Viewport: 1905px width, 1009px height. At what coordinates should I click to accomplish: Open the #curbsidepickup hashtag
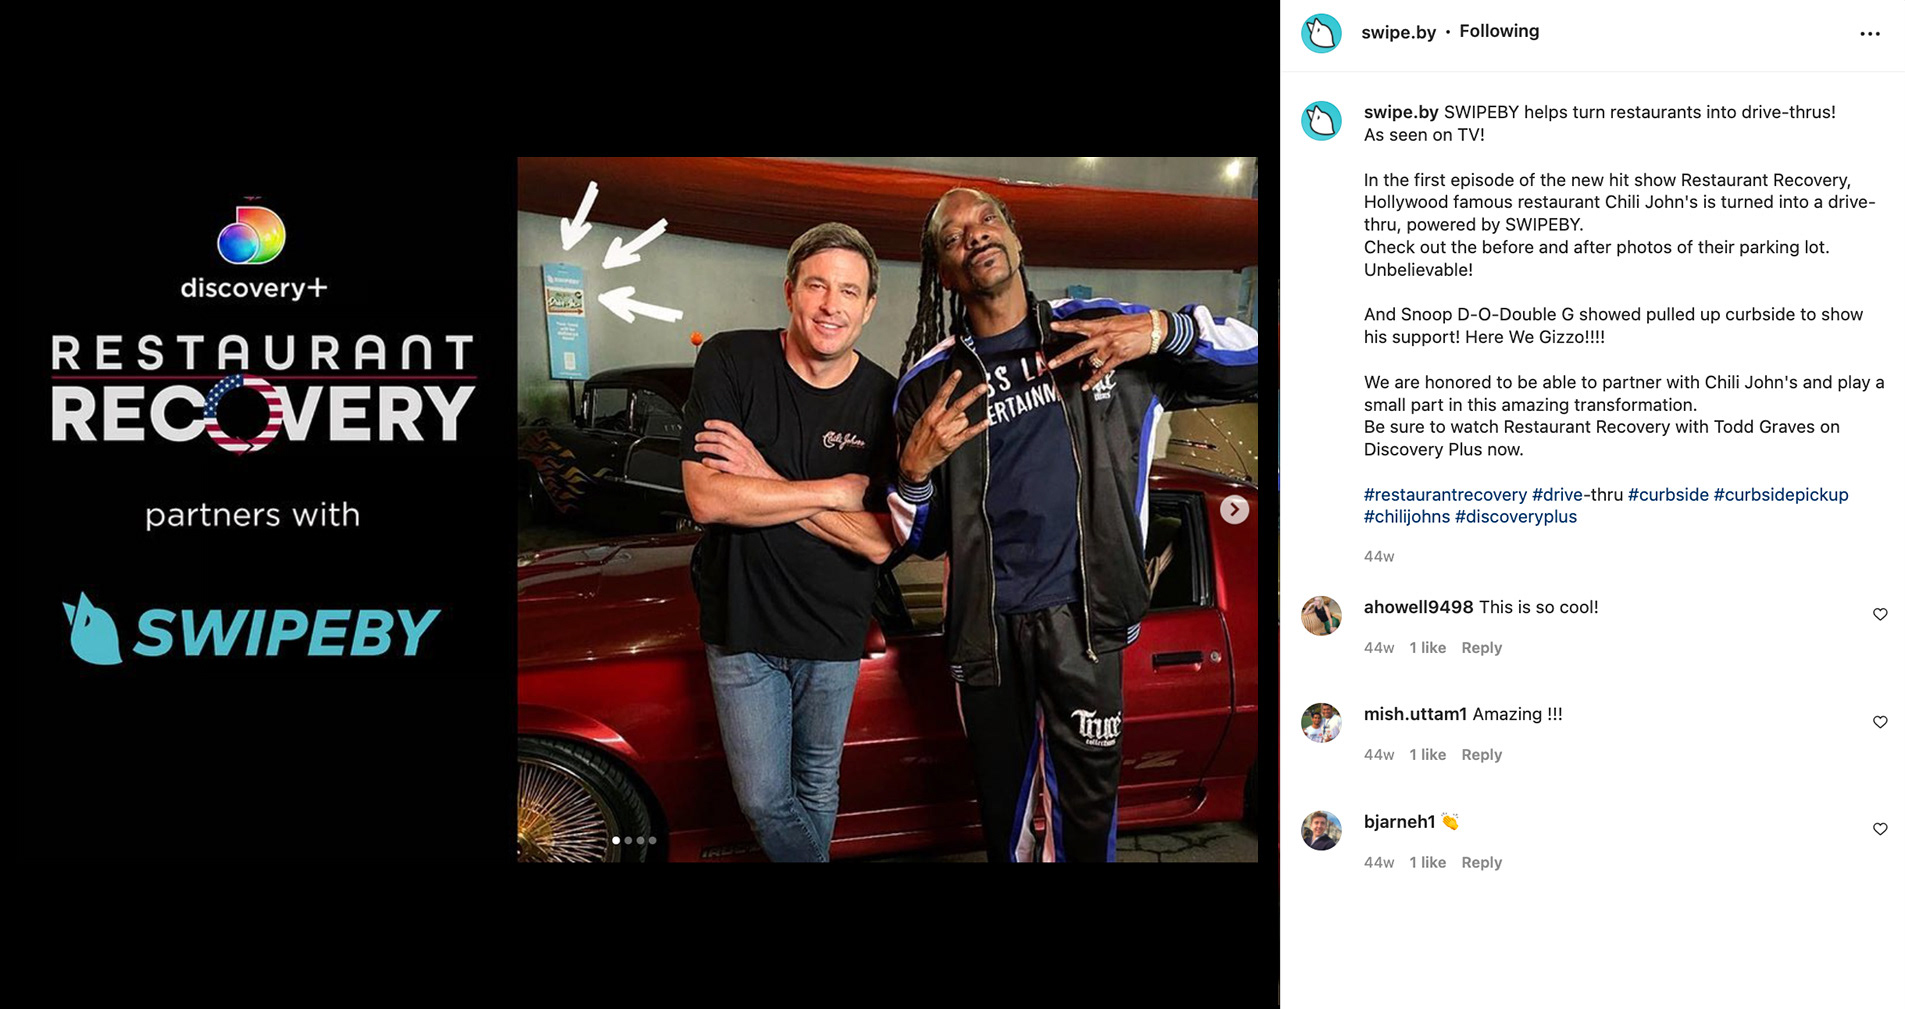click(1781, 495)
